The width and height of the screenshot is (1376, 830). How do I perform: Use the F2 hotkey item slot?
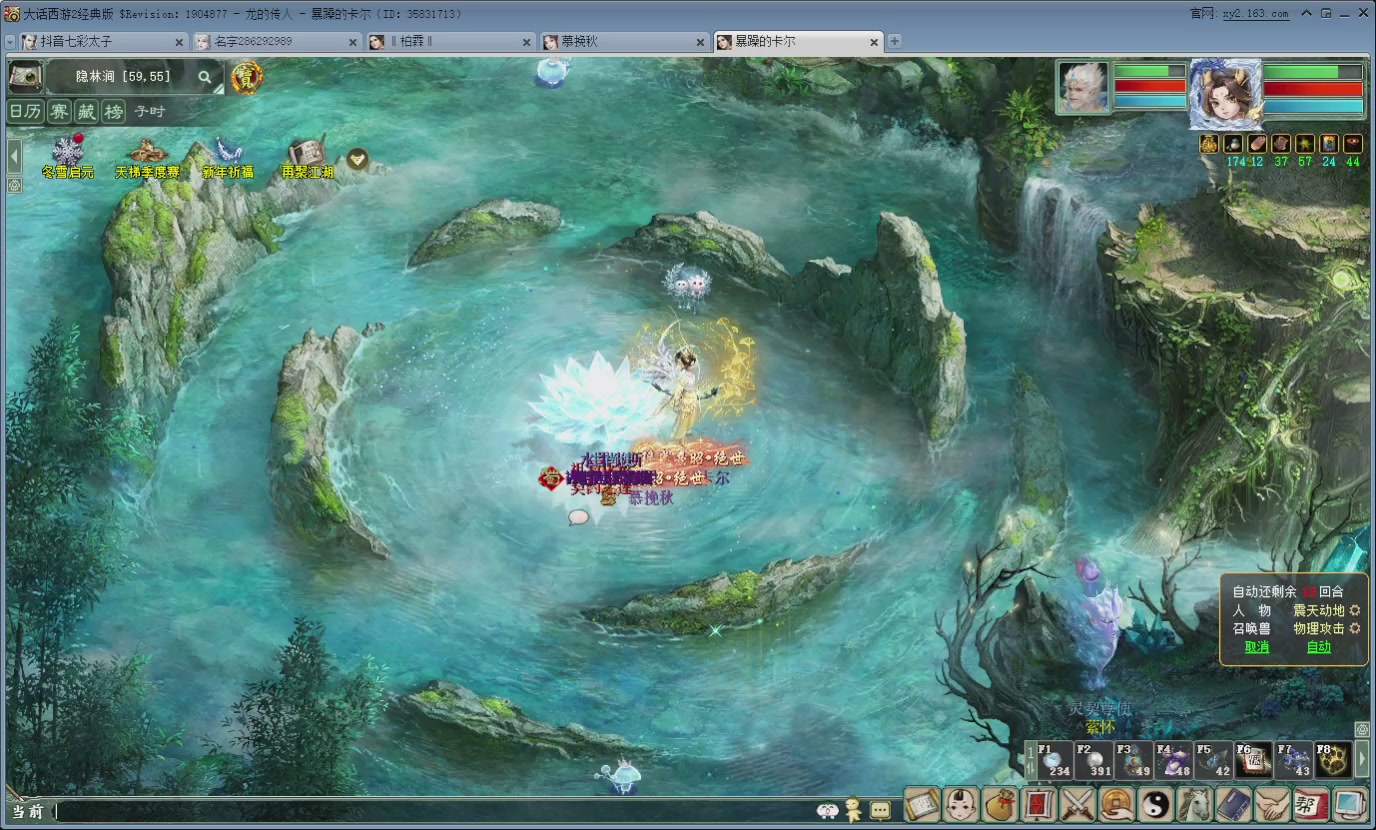pyautogui.click(x=1094, y=760)
